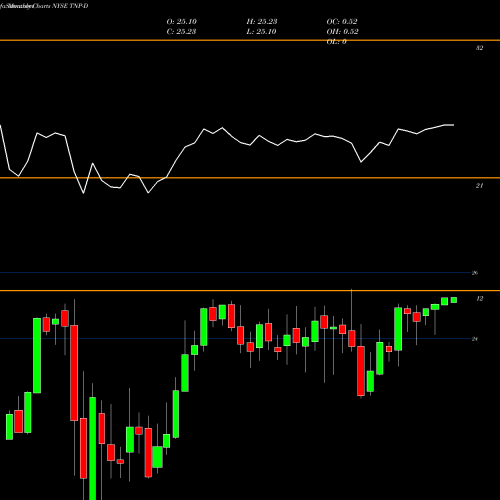
Task: Click the axis label '21'
Action: [479, 186]
